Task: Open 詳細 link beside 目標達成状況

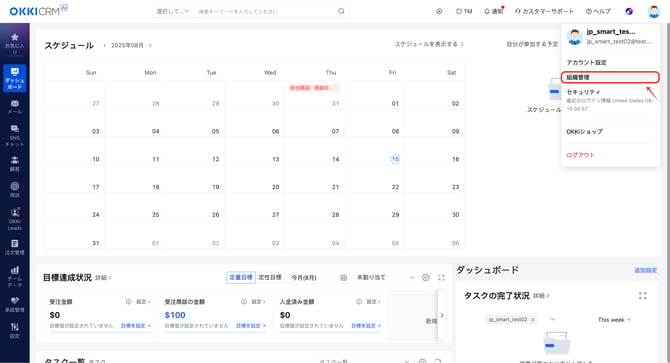Action: coord(103,278)
